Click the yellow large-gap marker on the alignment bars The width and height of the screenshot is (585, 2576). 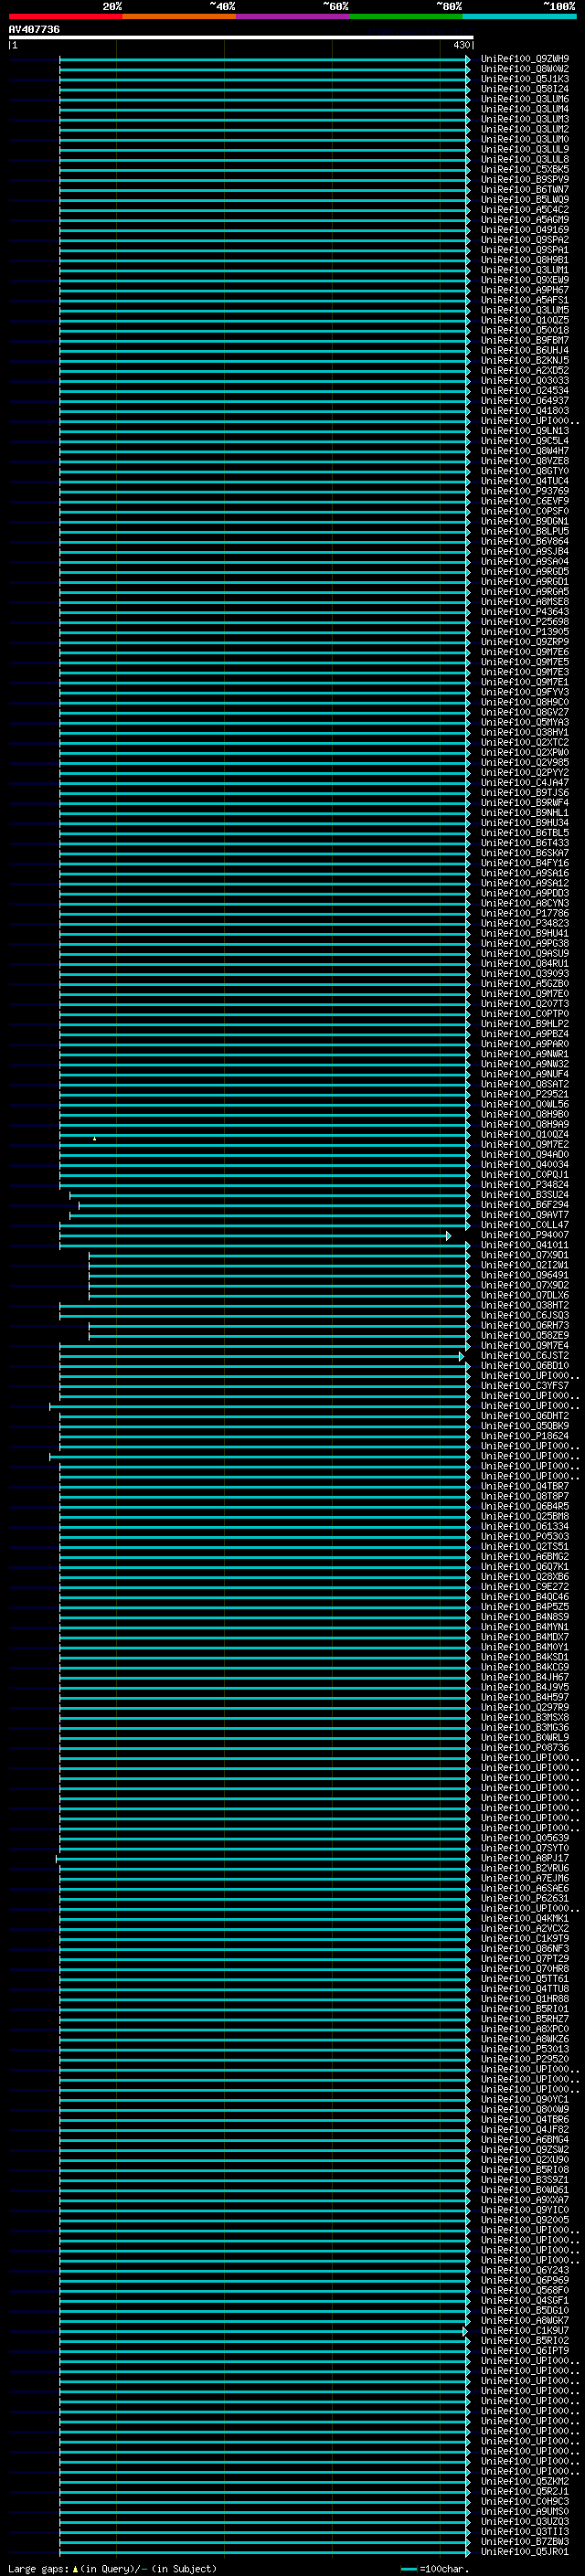pos(95,1138)
